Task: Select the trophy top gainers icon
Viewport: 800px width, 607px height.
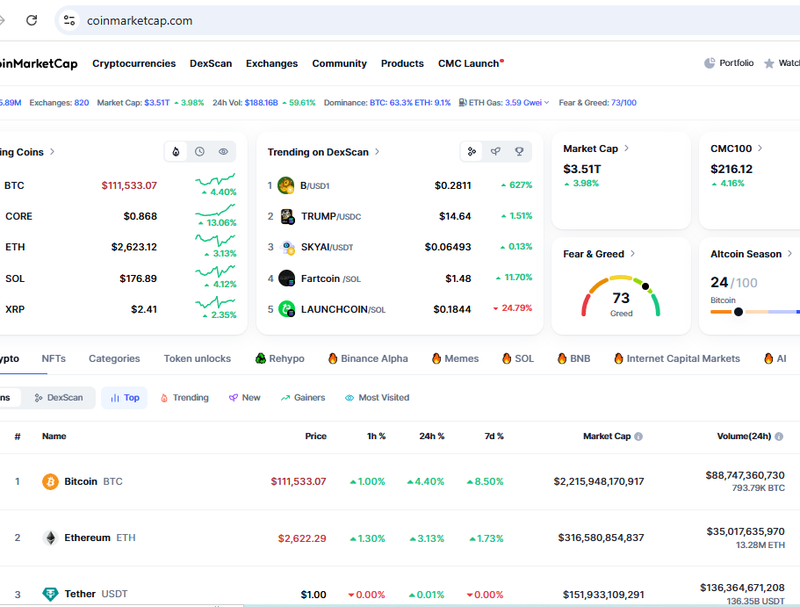Action: pos(519,151)
